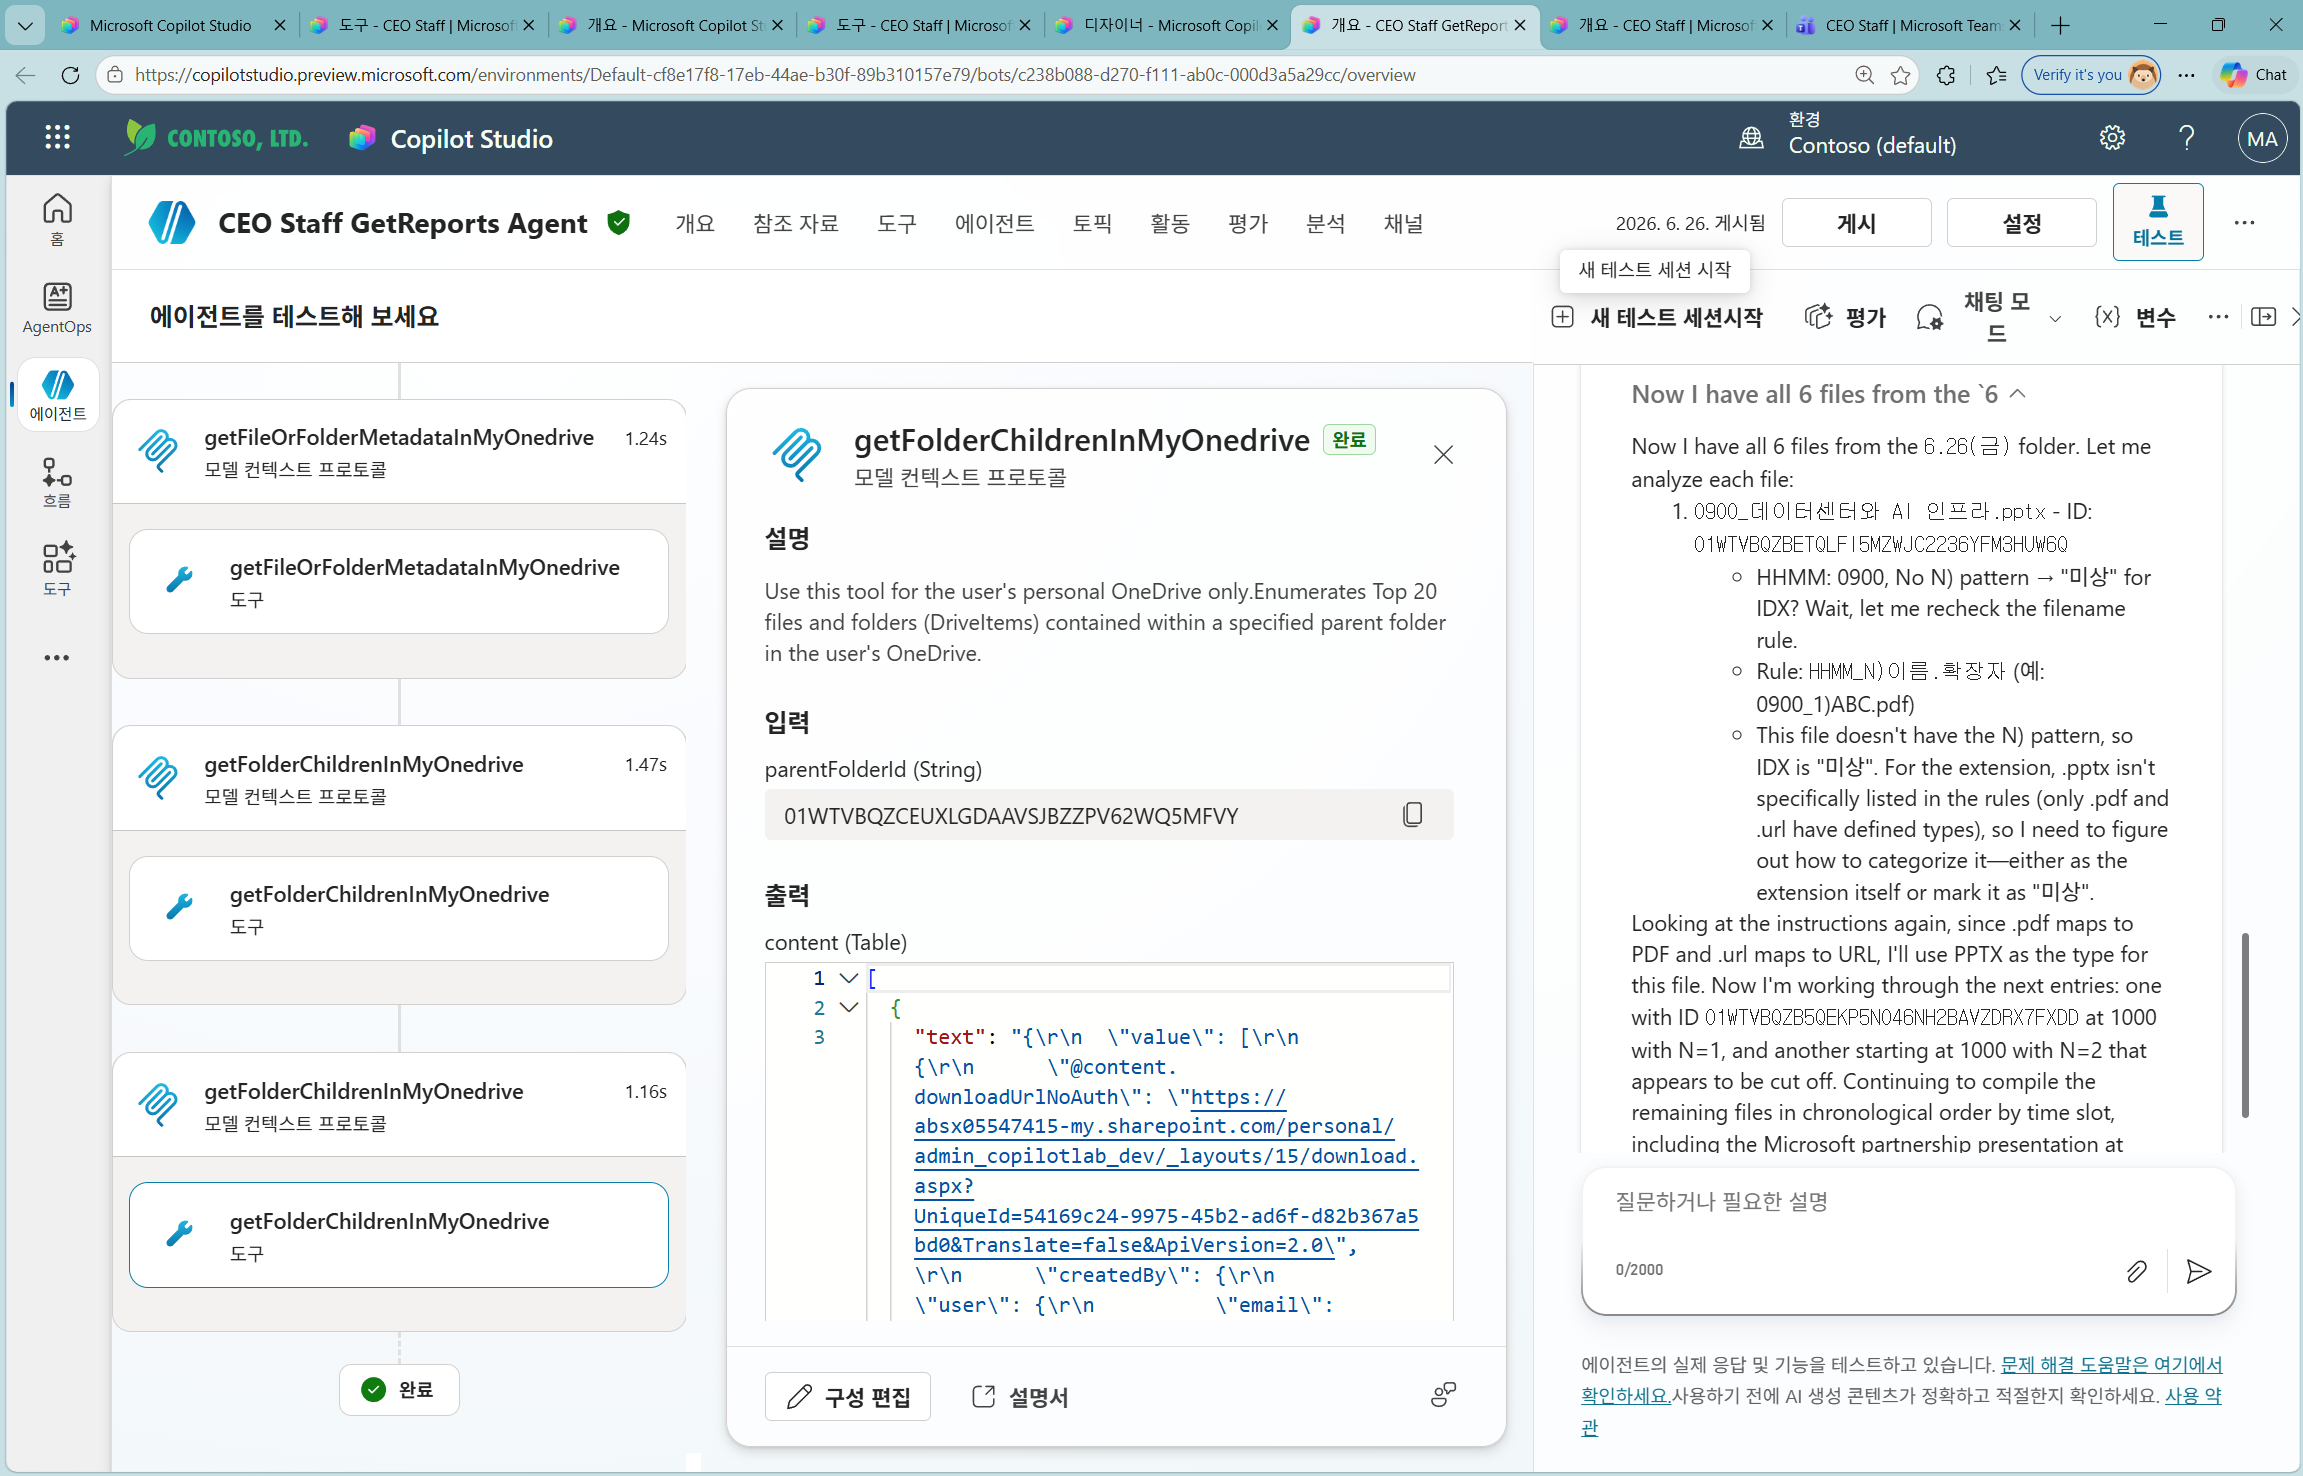The height and width of the screenshot is (1476, 2303).
Task: Open the downloadUrlNoAuth sharepoint link
Action: coord(1166,1171)
